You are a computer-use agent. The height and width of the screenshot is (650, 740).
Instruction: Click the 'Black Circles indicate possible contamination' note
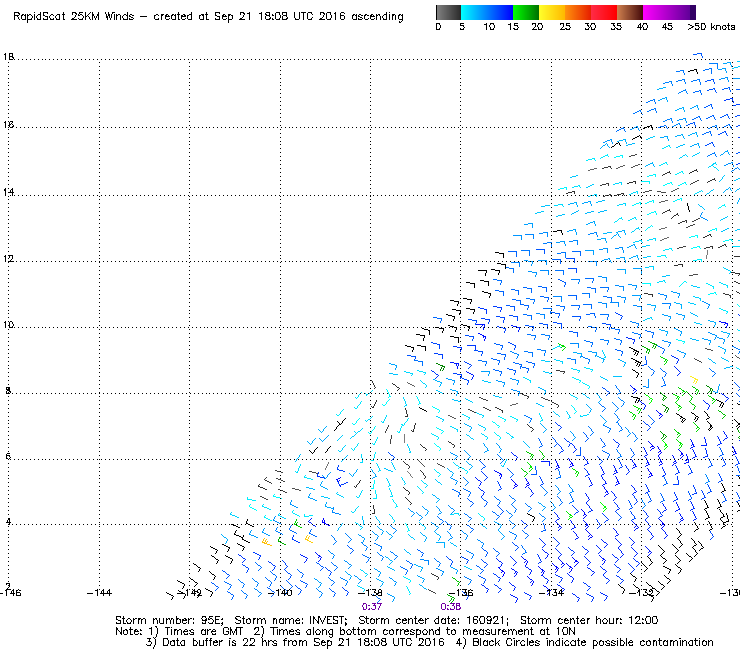click(593, 642)
